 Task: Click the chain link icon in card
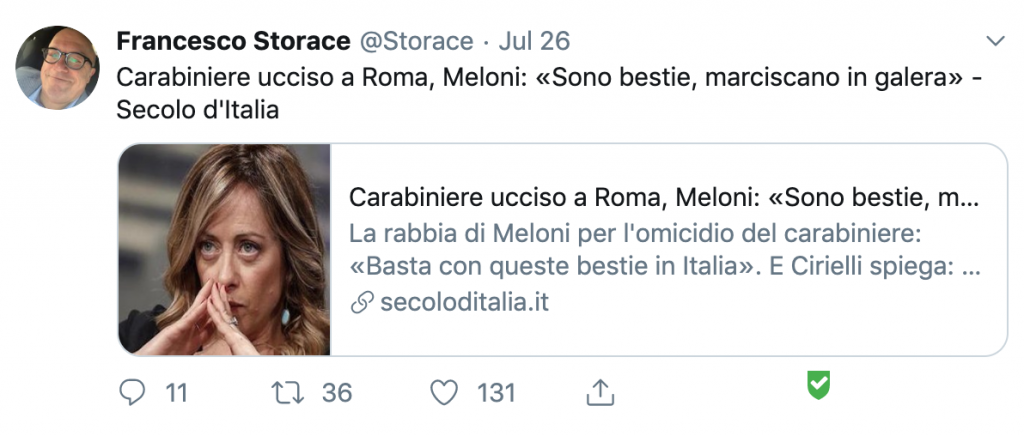(x=361, y=302)
